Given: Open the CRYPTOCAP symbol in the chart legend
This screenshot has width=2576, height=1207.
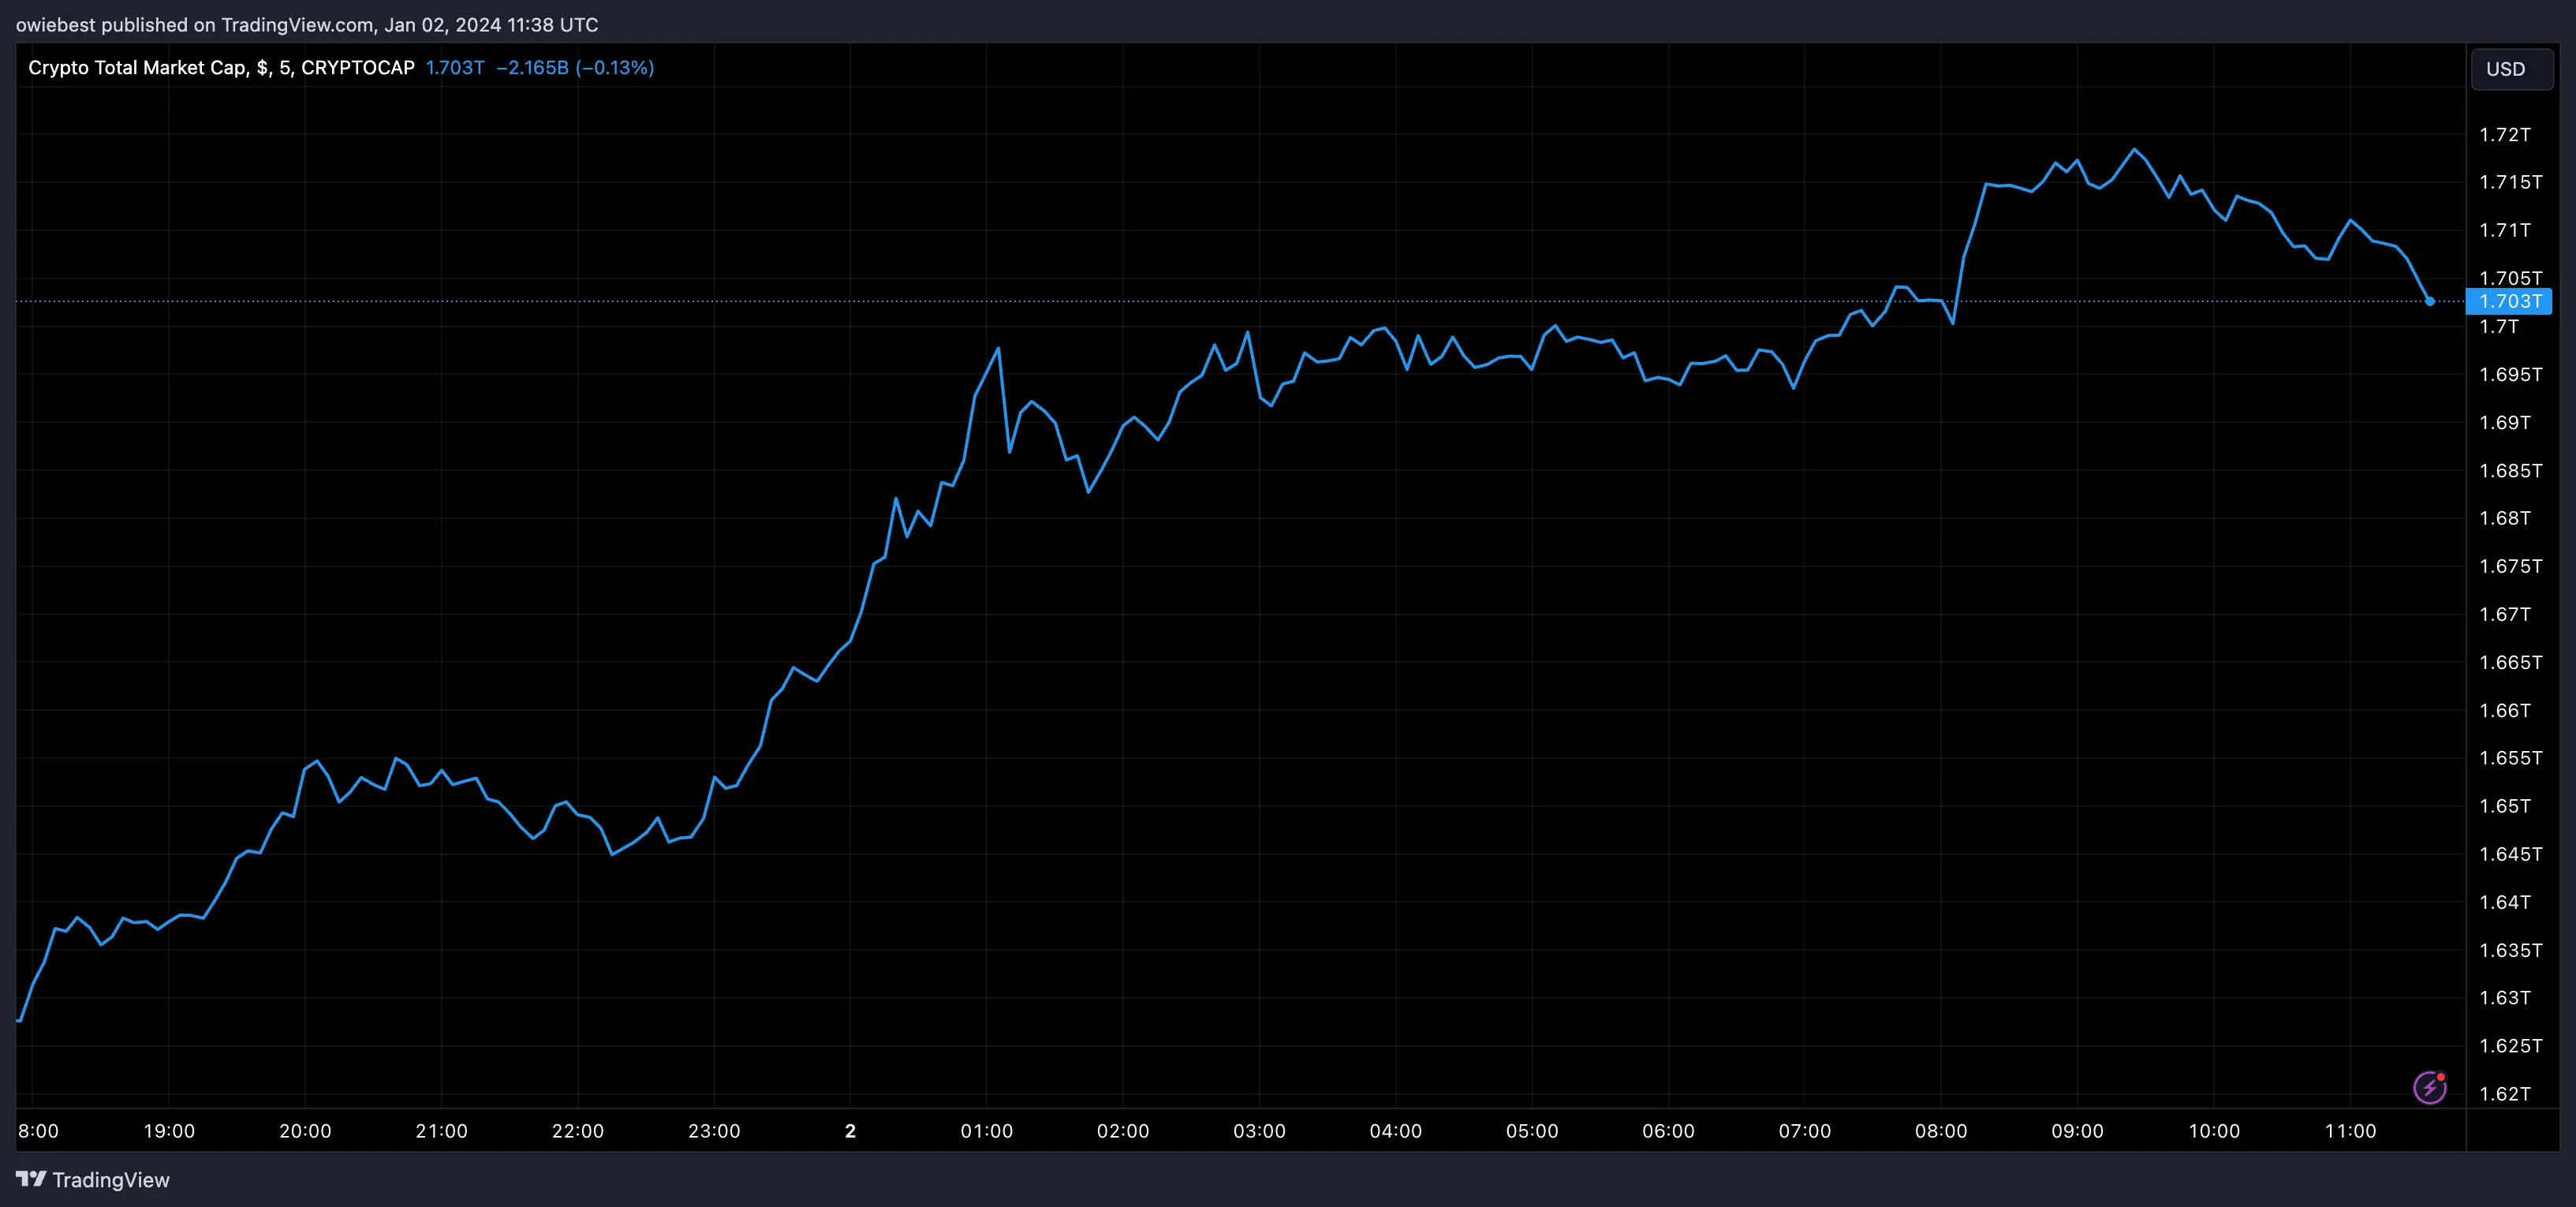Looking at the screenshot, I should coord(357,67).
